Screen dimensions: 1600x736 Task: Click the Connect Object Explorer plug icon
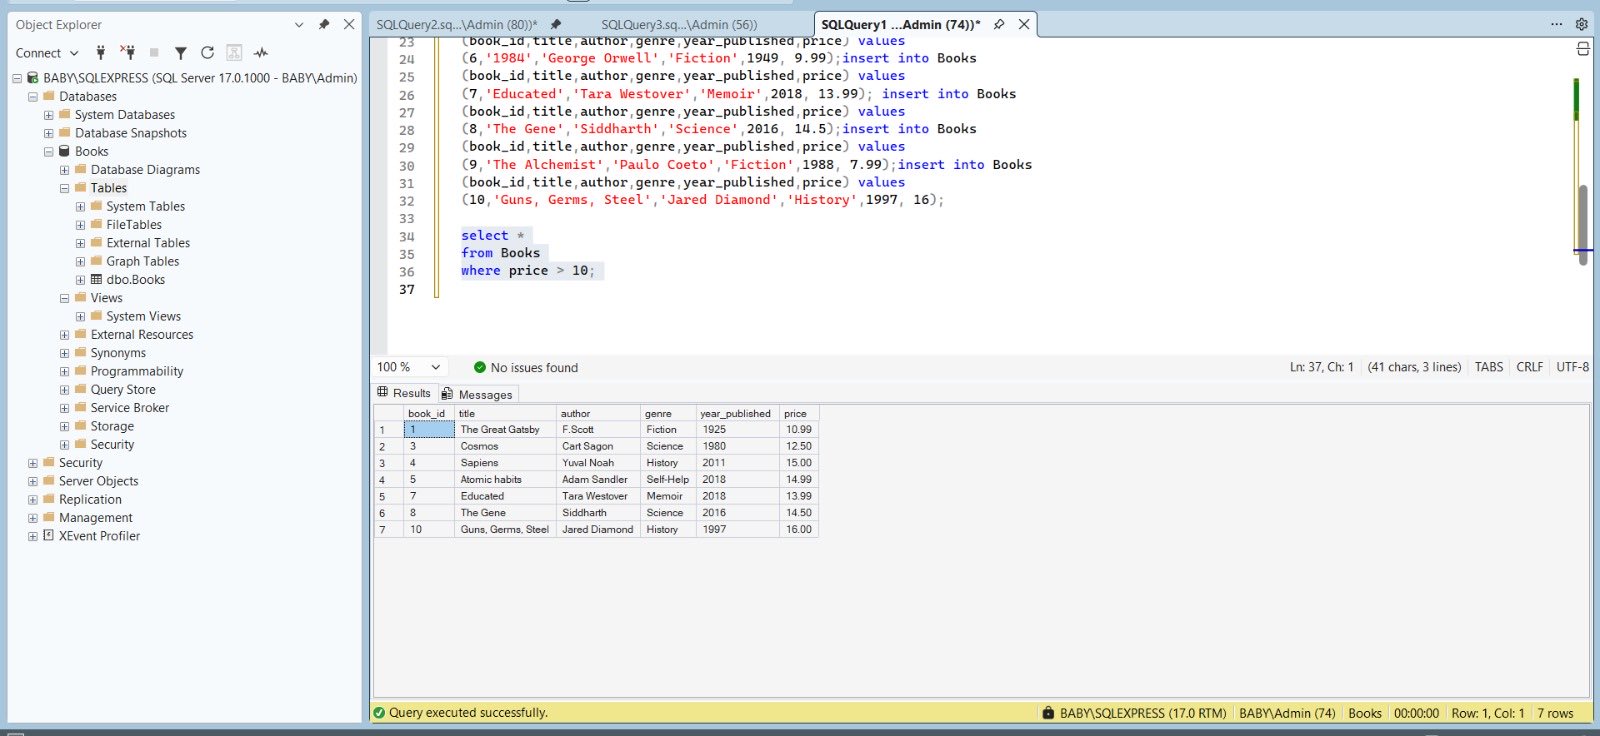coord(100,53)
